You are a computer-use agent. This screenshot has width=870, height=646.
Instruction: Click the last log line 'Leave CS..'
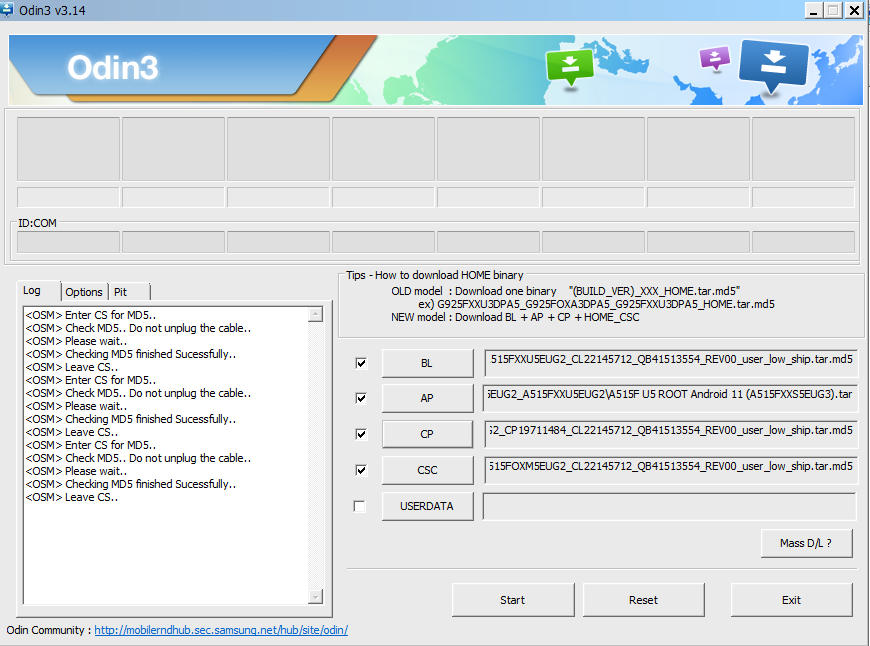click(x=72, y=497)
